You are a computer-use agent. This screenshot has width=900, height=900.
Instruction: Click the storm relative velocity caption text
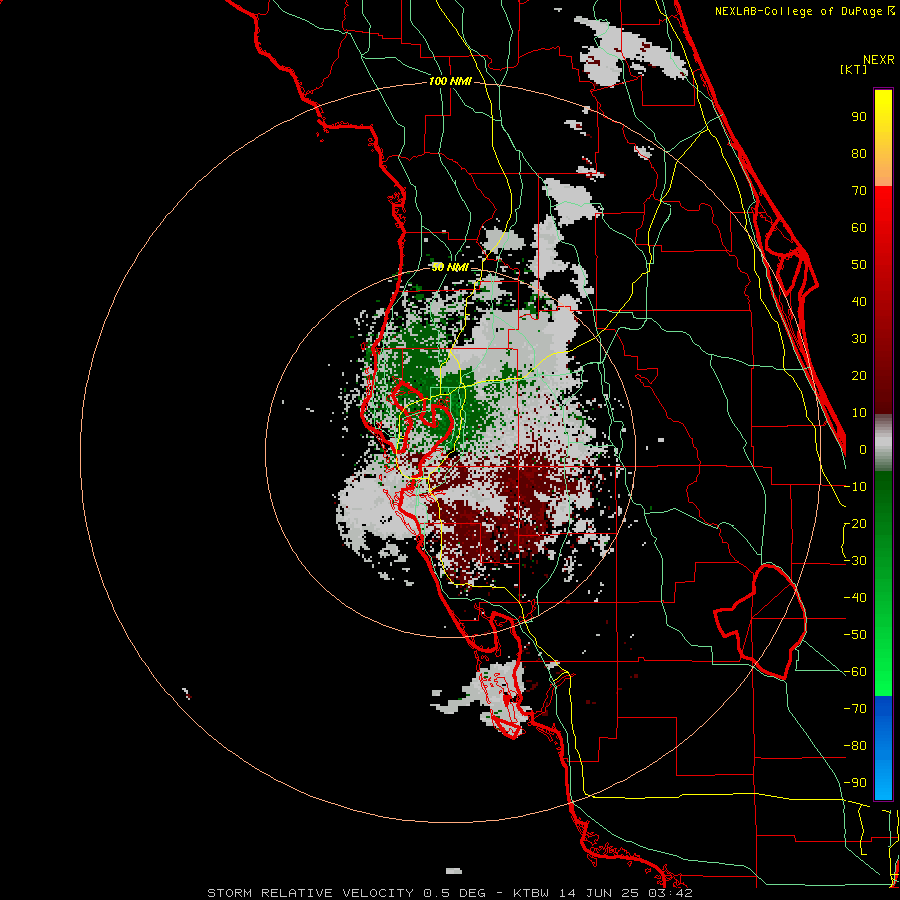(449, 893)
